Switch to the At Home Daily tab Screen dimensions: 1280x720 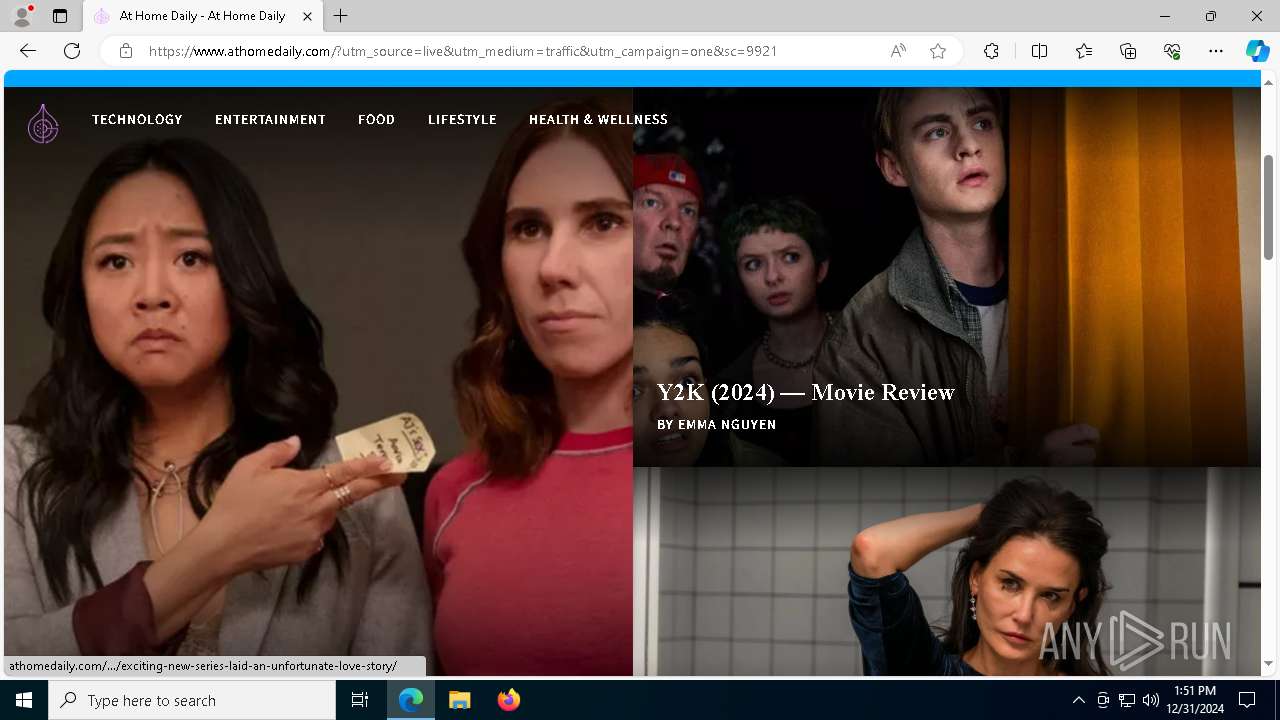[203, 16]
